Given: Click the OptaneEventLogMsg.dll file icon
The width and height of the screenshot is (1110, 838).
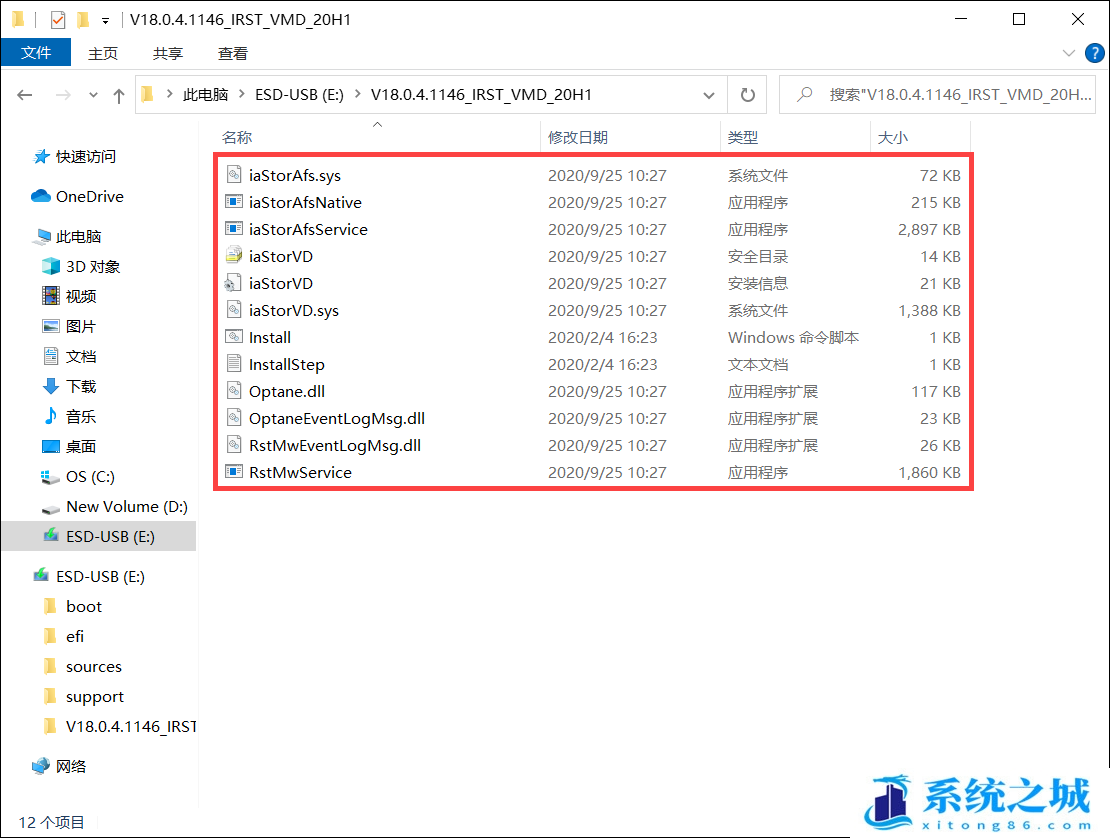Looking at the screenshot, I should click(234, 418).
